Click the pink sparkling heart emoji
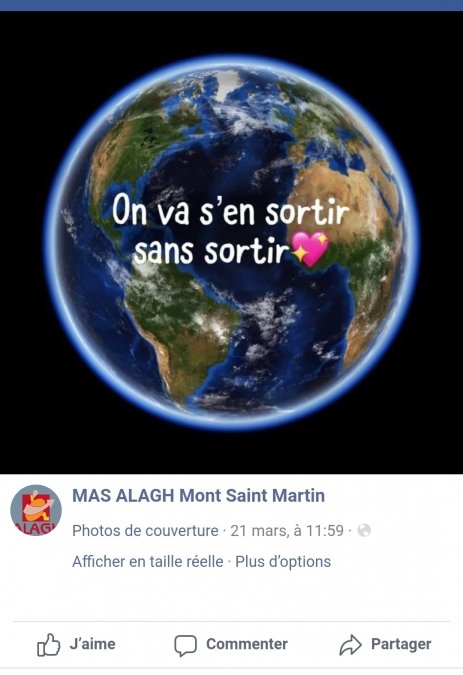Screen dimensions: 463x675 click(310, 249)
